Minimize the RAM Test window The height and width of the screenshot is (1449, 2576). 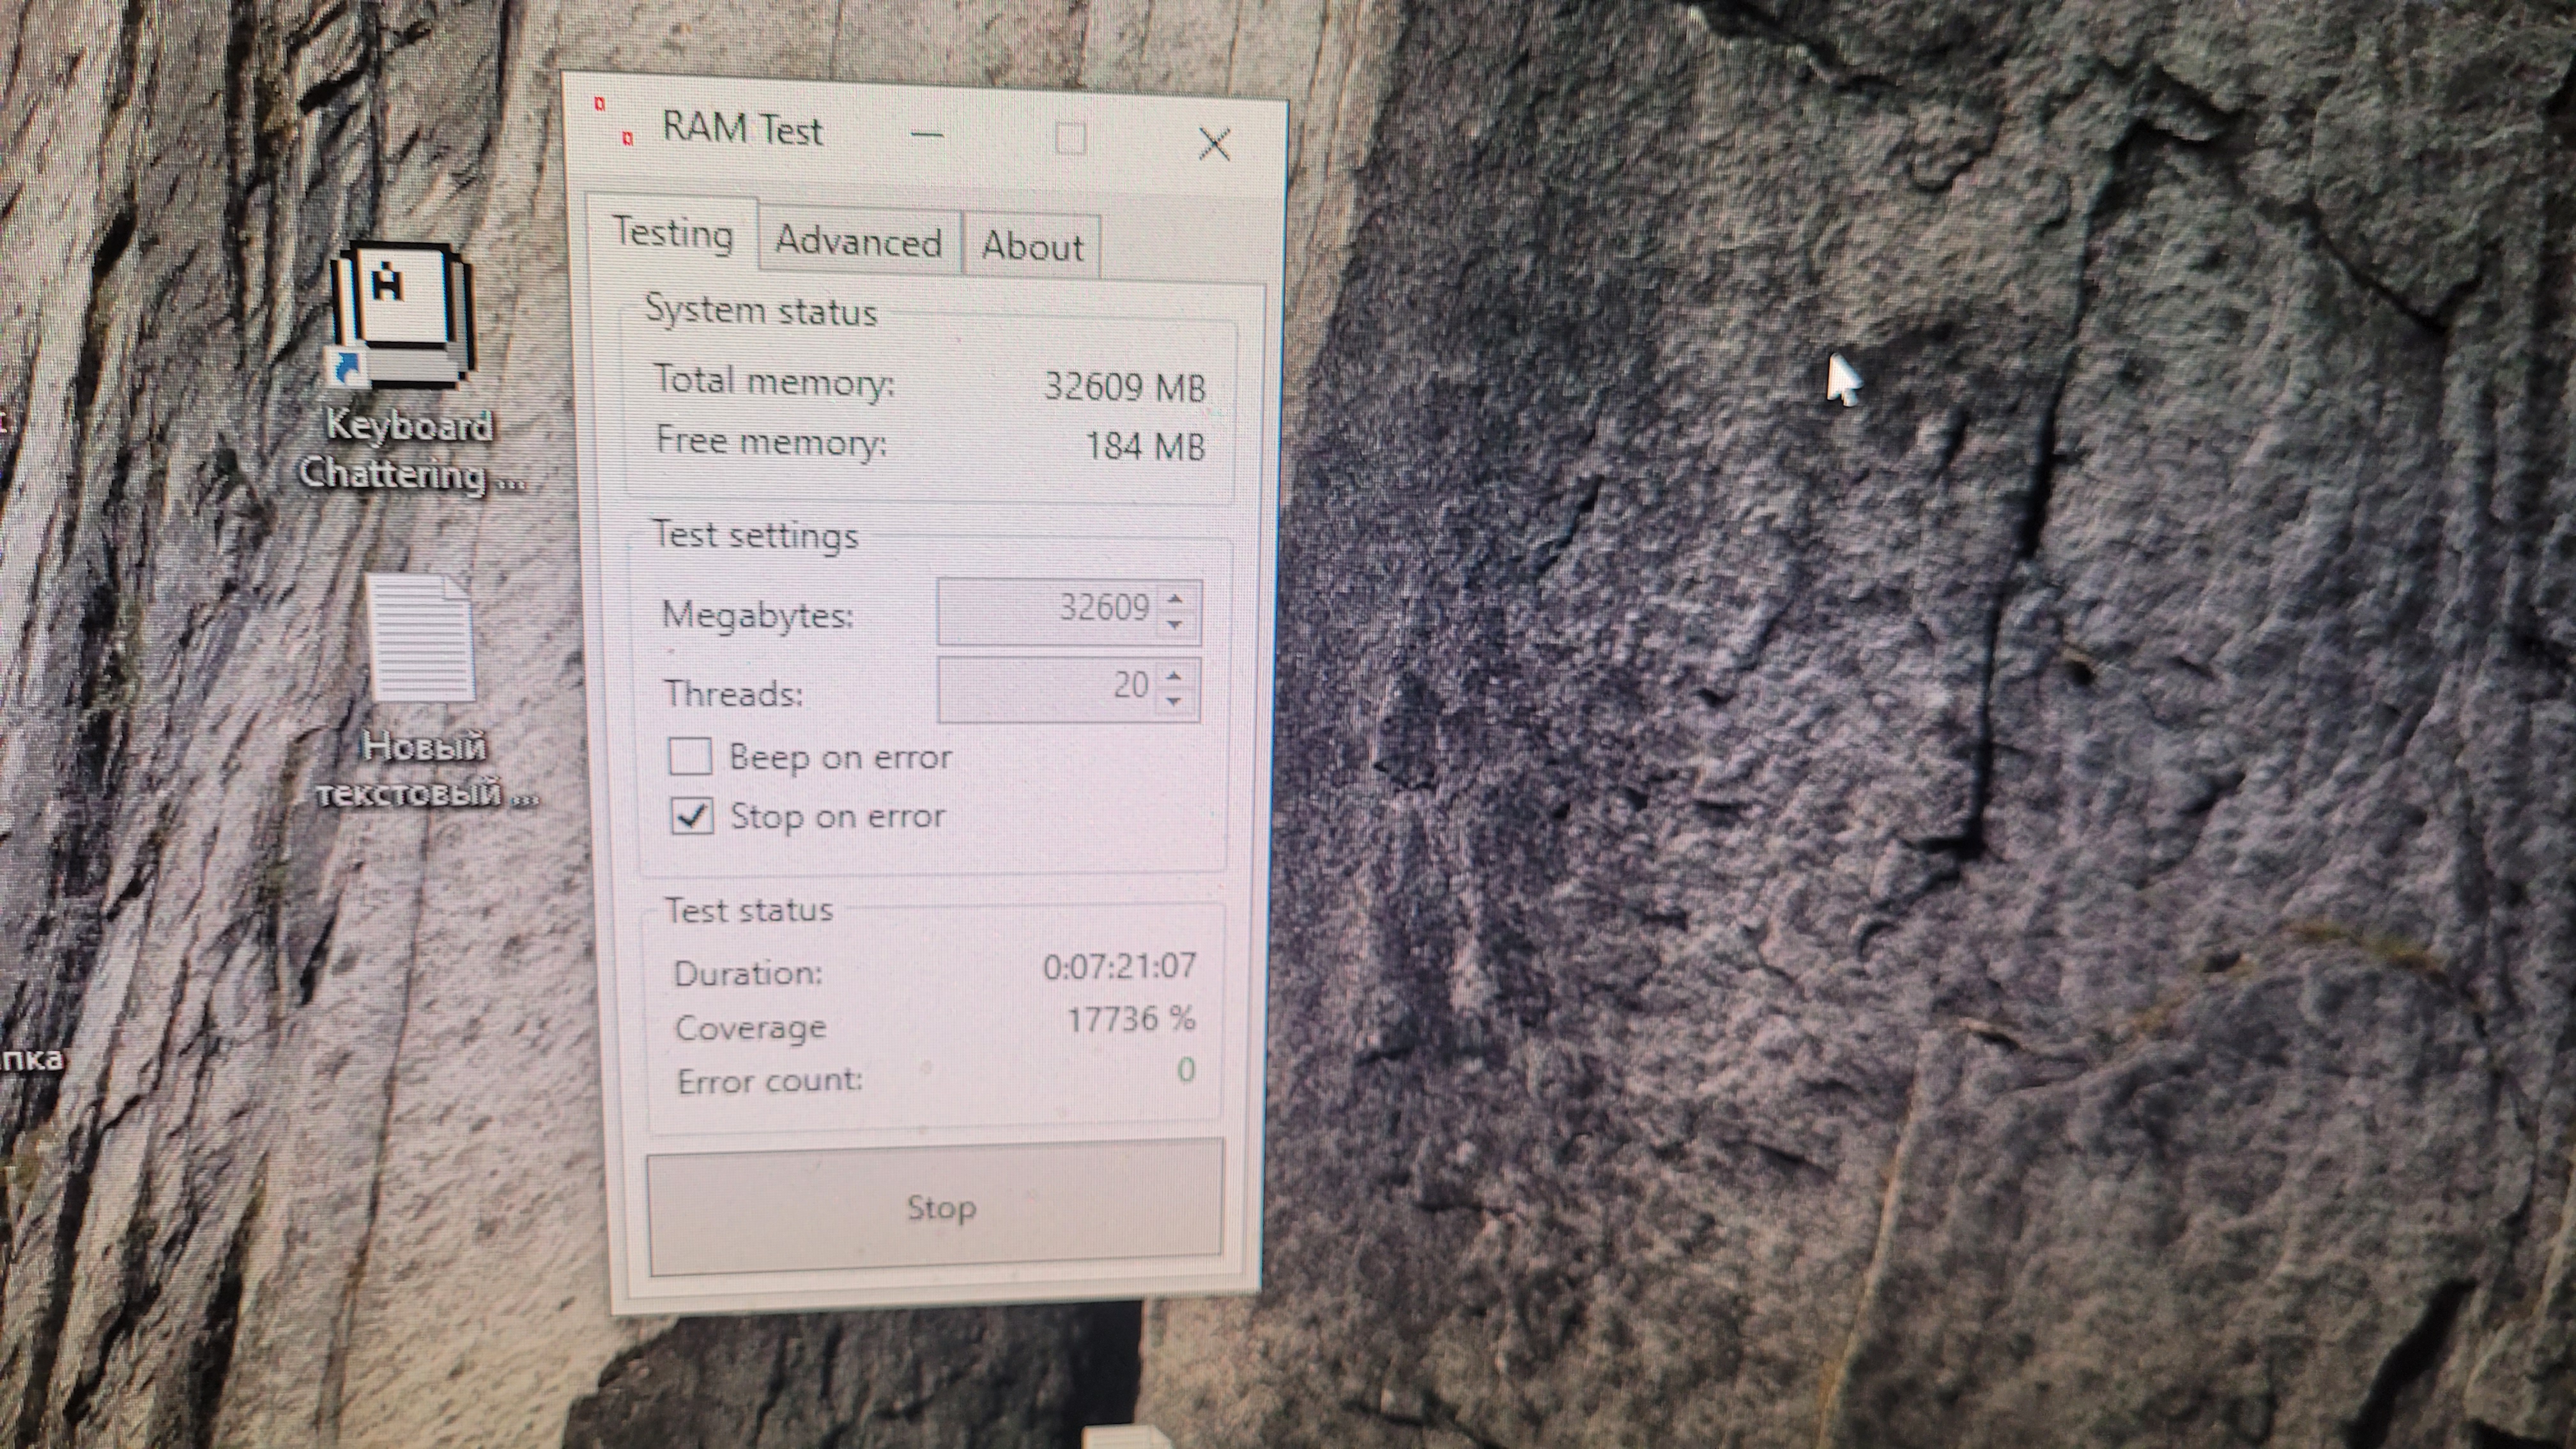coord(927,134)
